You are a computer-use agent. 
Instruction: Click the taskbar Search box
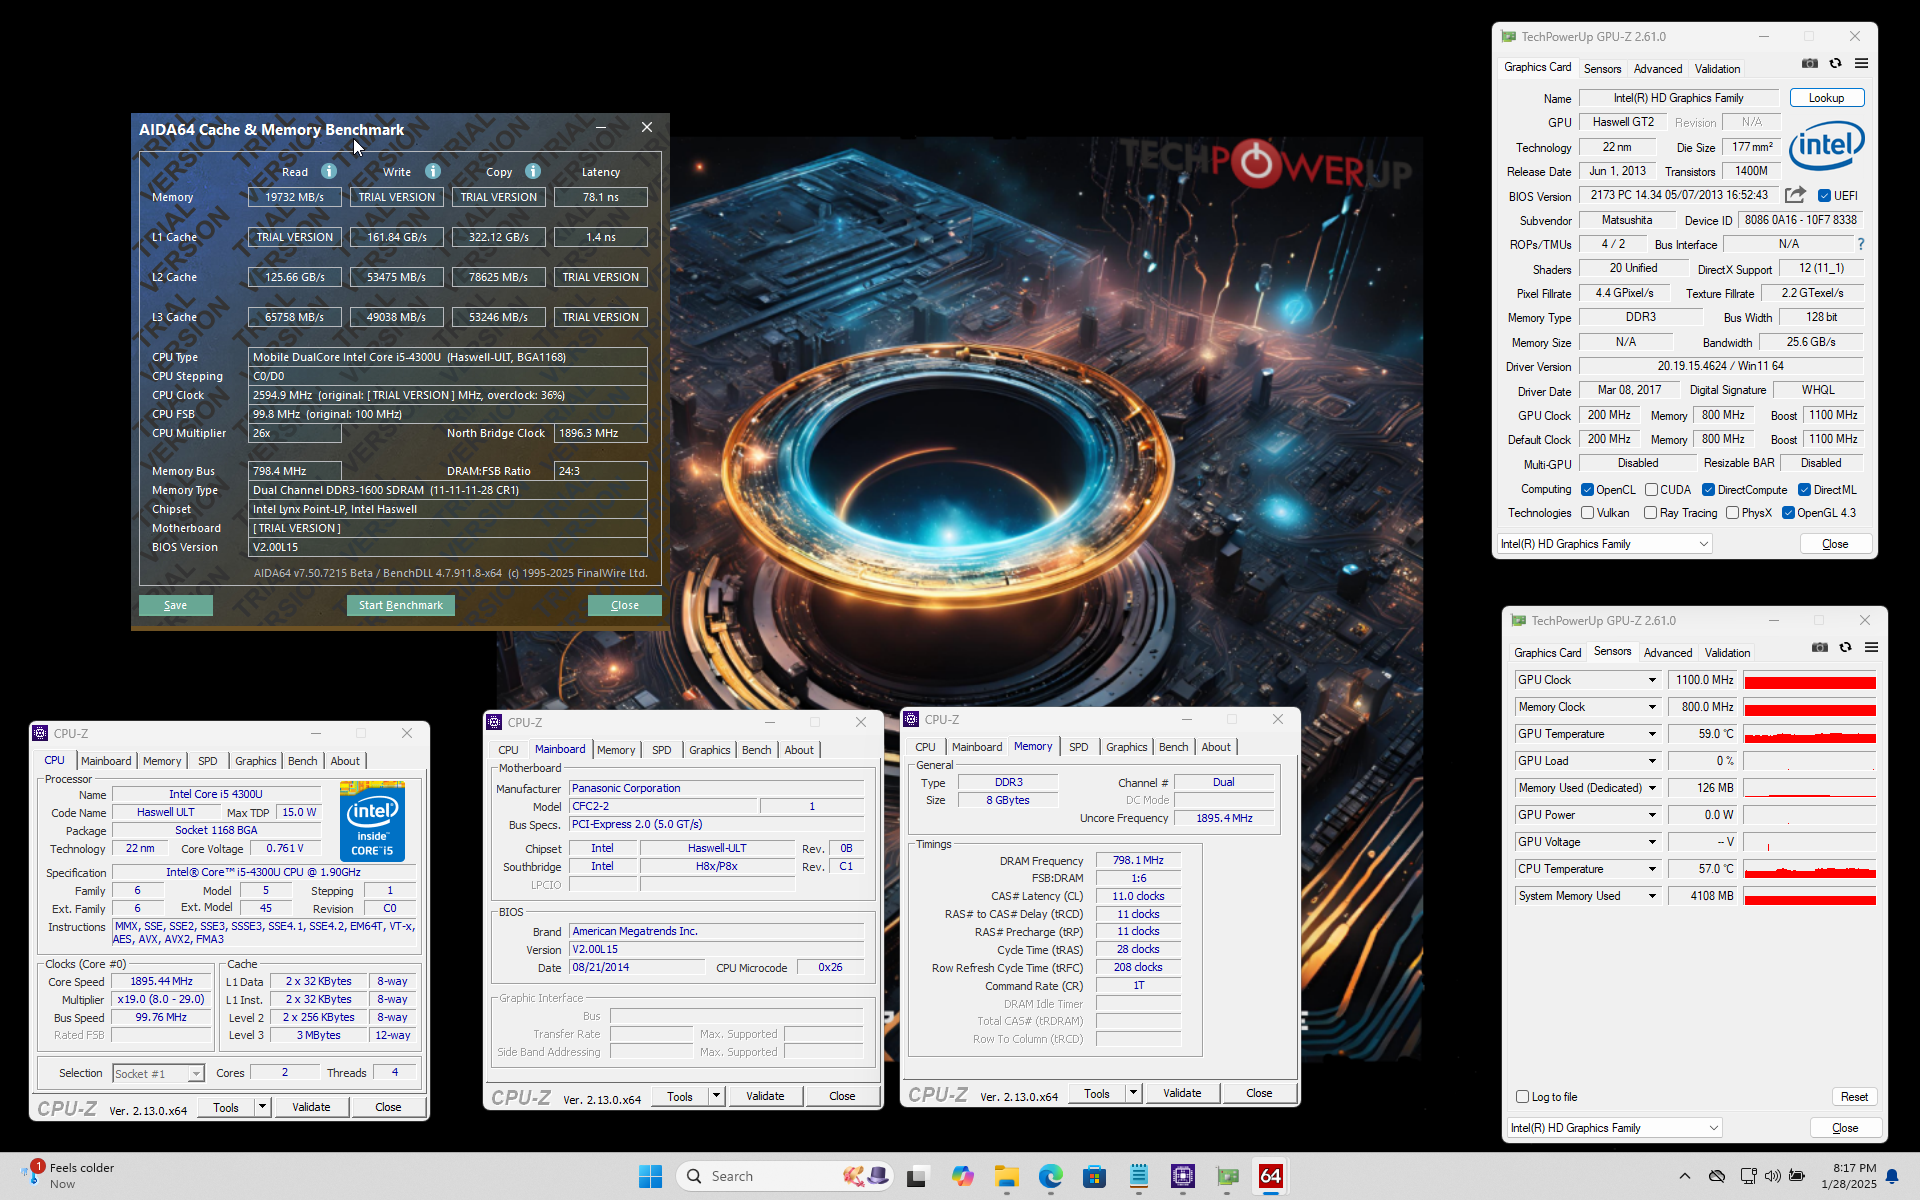click(785, 1176)
